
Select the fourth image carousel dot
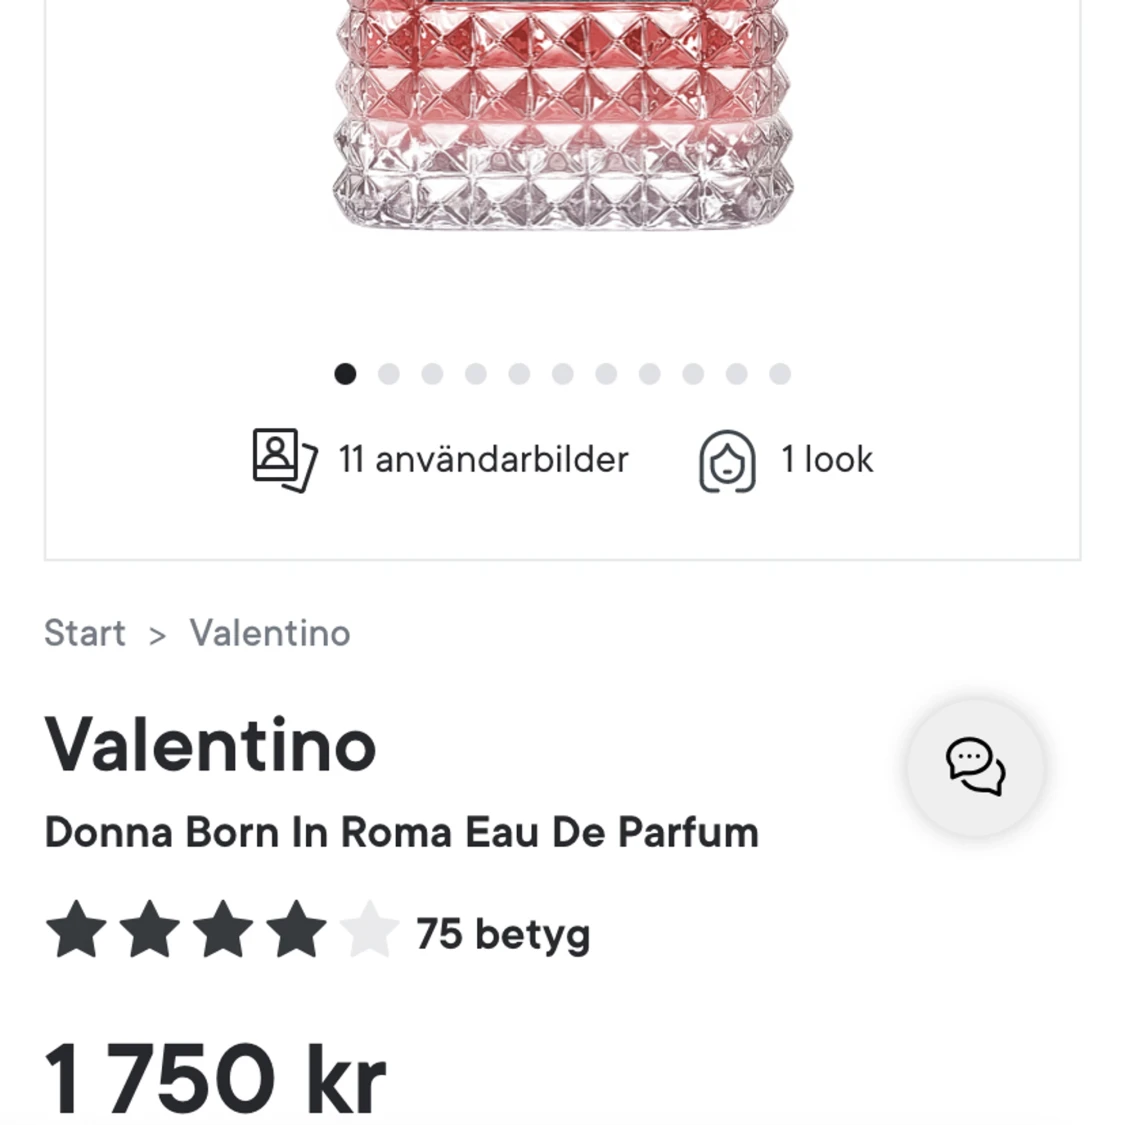(477, 374)
